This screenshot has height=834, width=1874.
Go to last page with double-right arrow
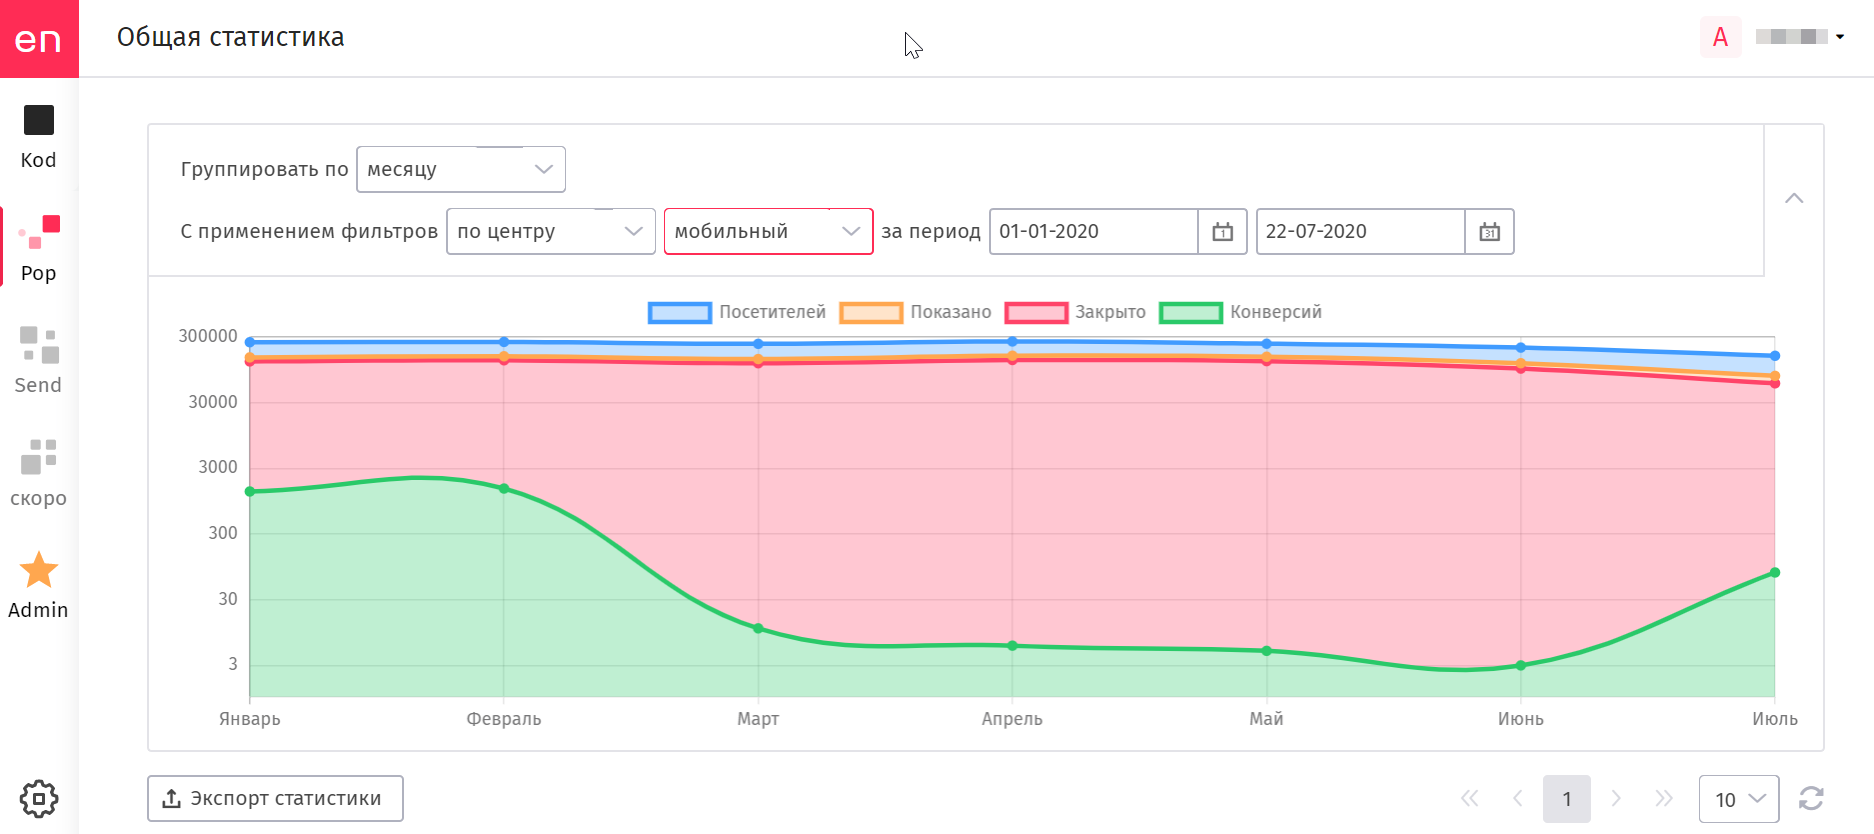click(x=1664, y=798)
